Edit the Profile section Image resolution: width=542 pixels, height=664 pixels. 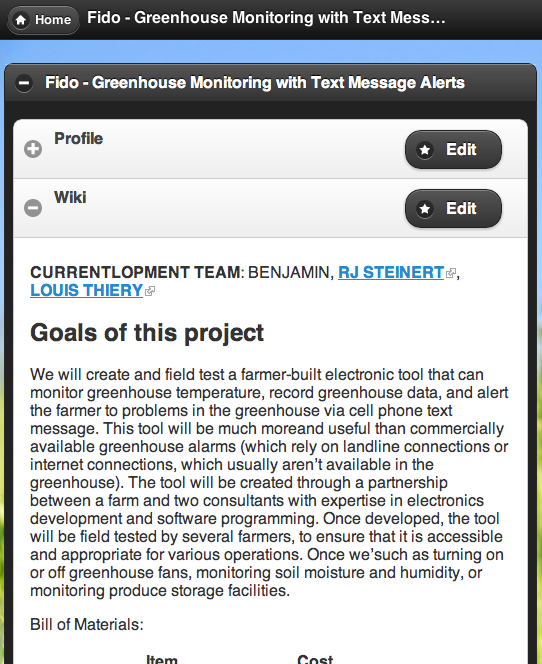pyautogui.click(x=454, y=149)
